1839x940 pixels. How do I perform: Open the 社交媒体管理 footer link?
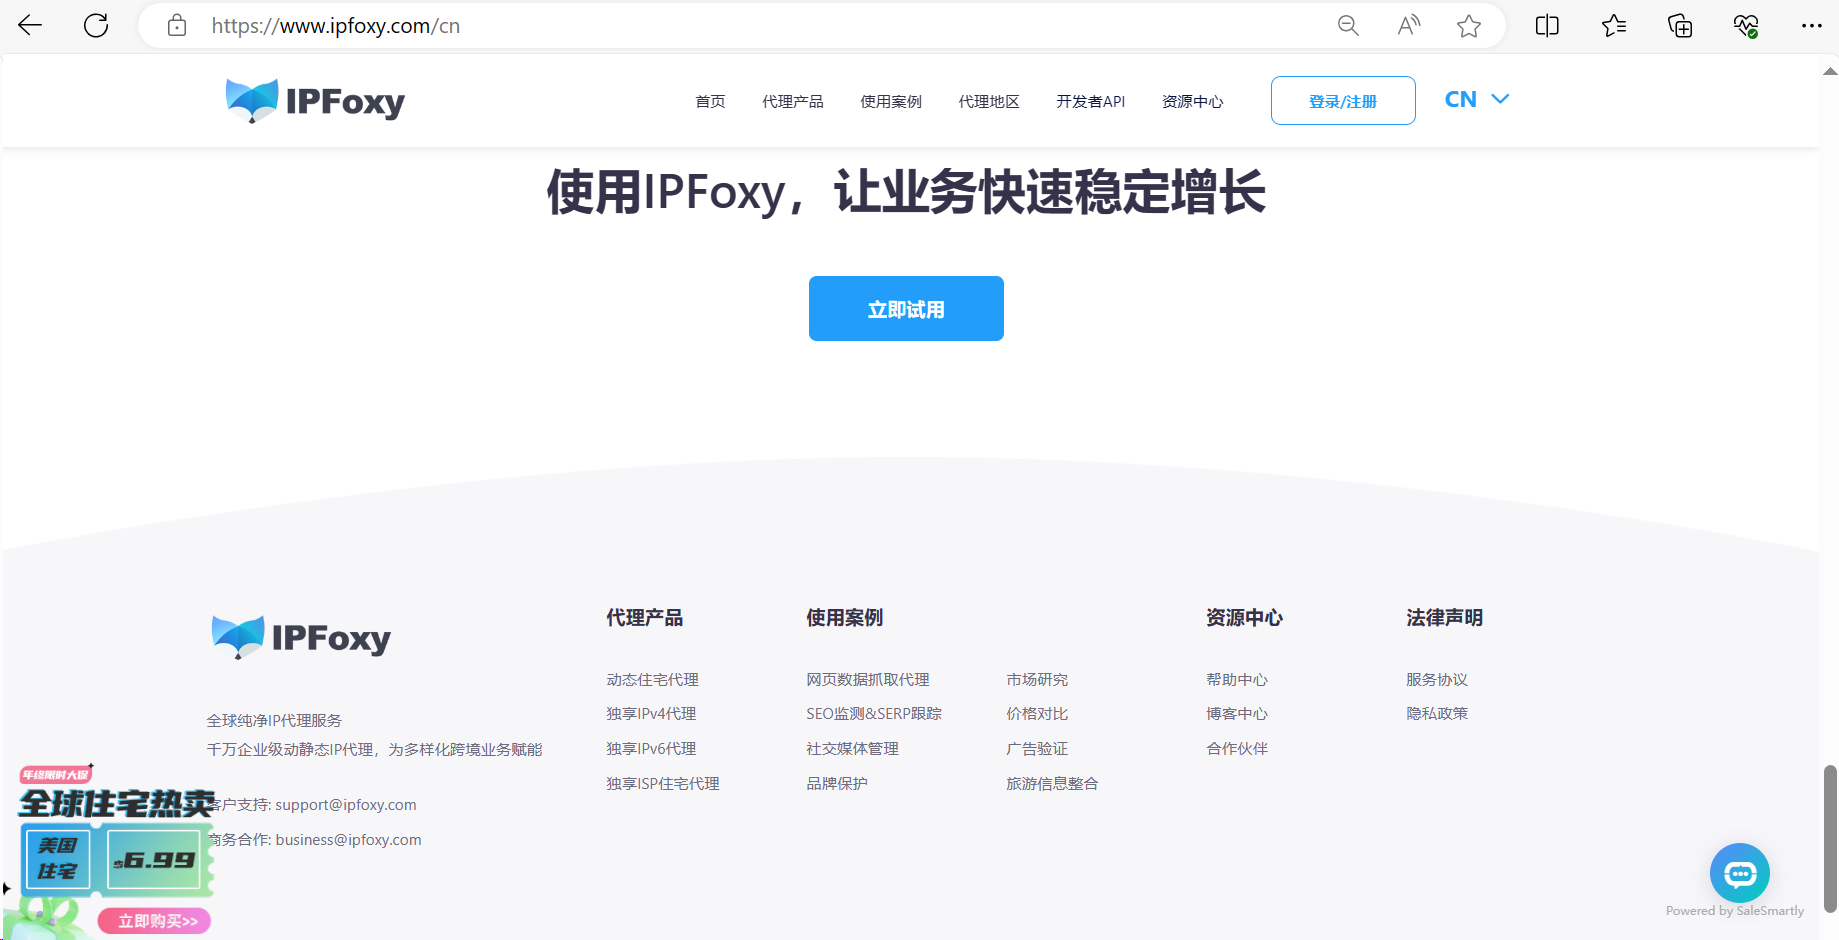tap(852, 748)
